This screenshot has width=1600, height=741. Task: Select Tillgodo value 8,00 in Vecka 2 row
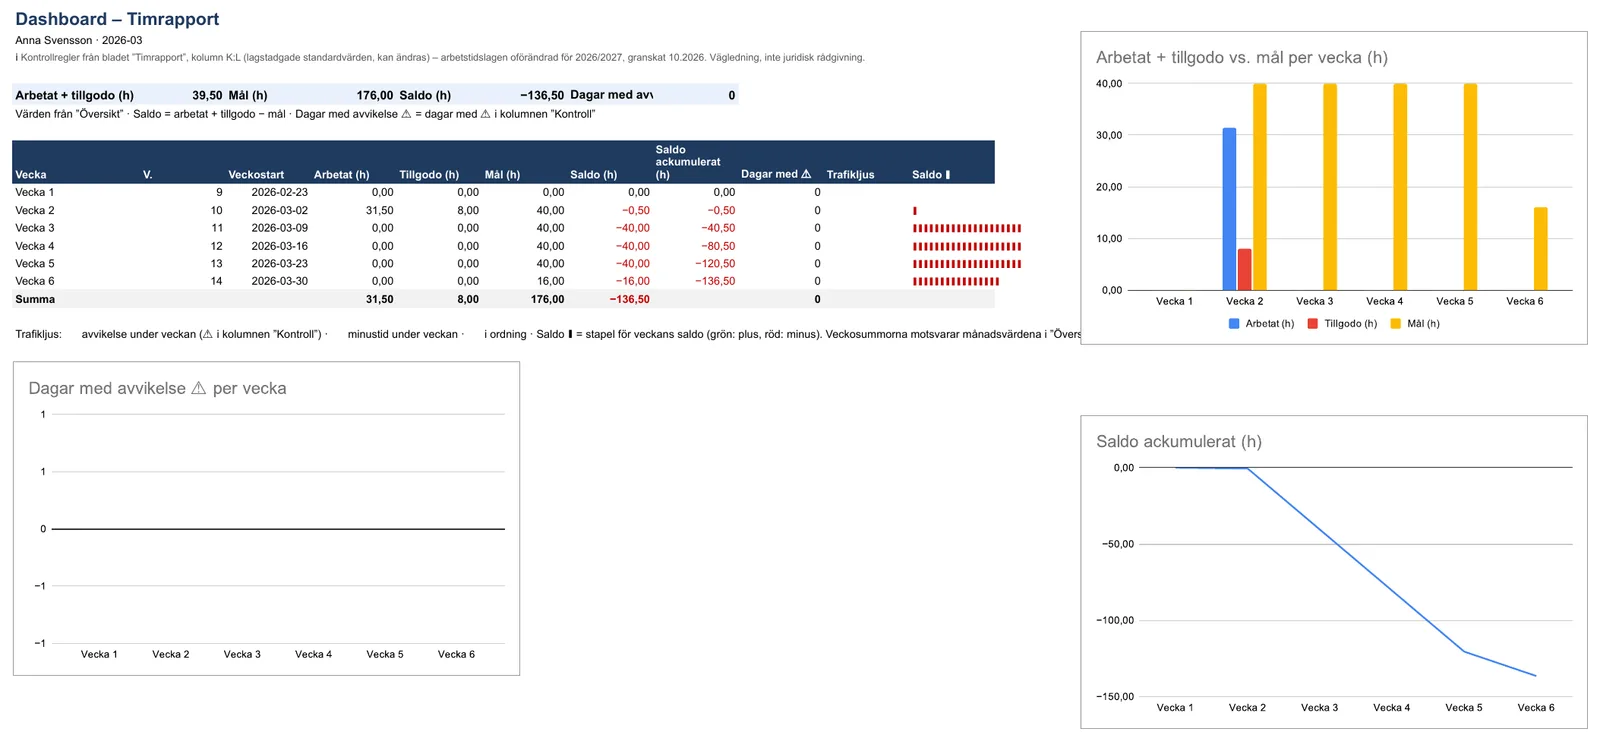[x=468, y=211]
